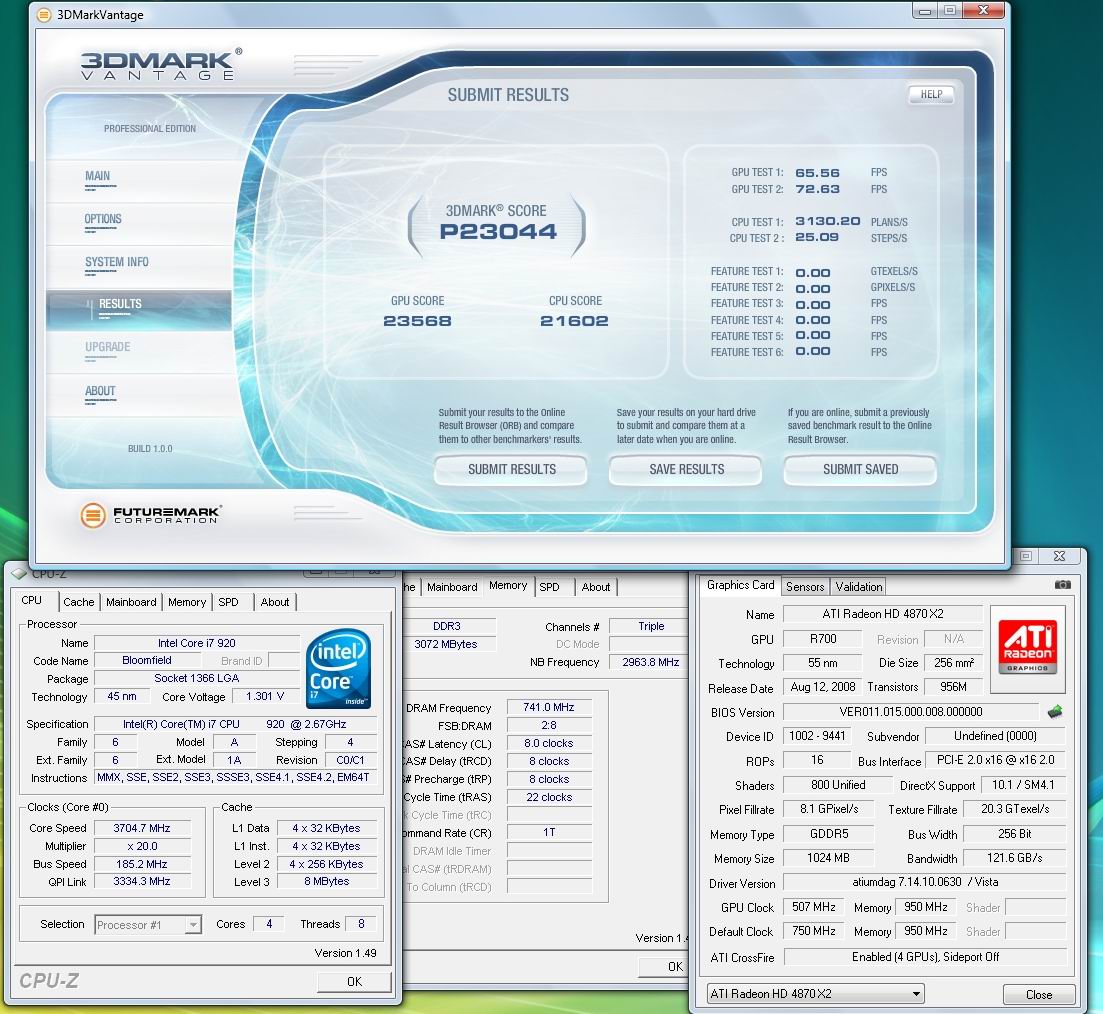Click the HELP button in 3DMark
Screen dimensions: 1103x1014
pos(931,94)
